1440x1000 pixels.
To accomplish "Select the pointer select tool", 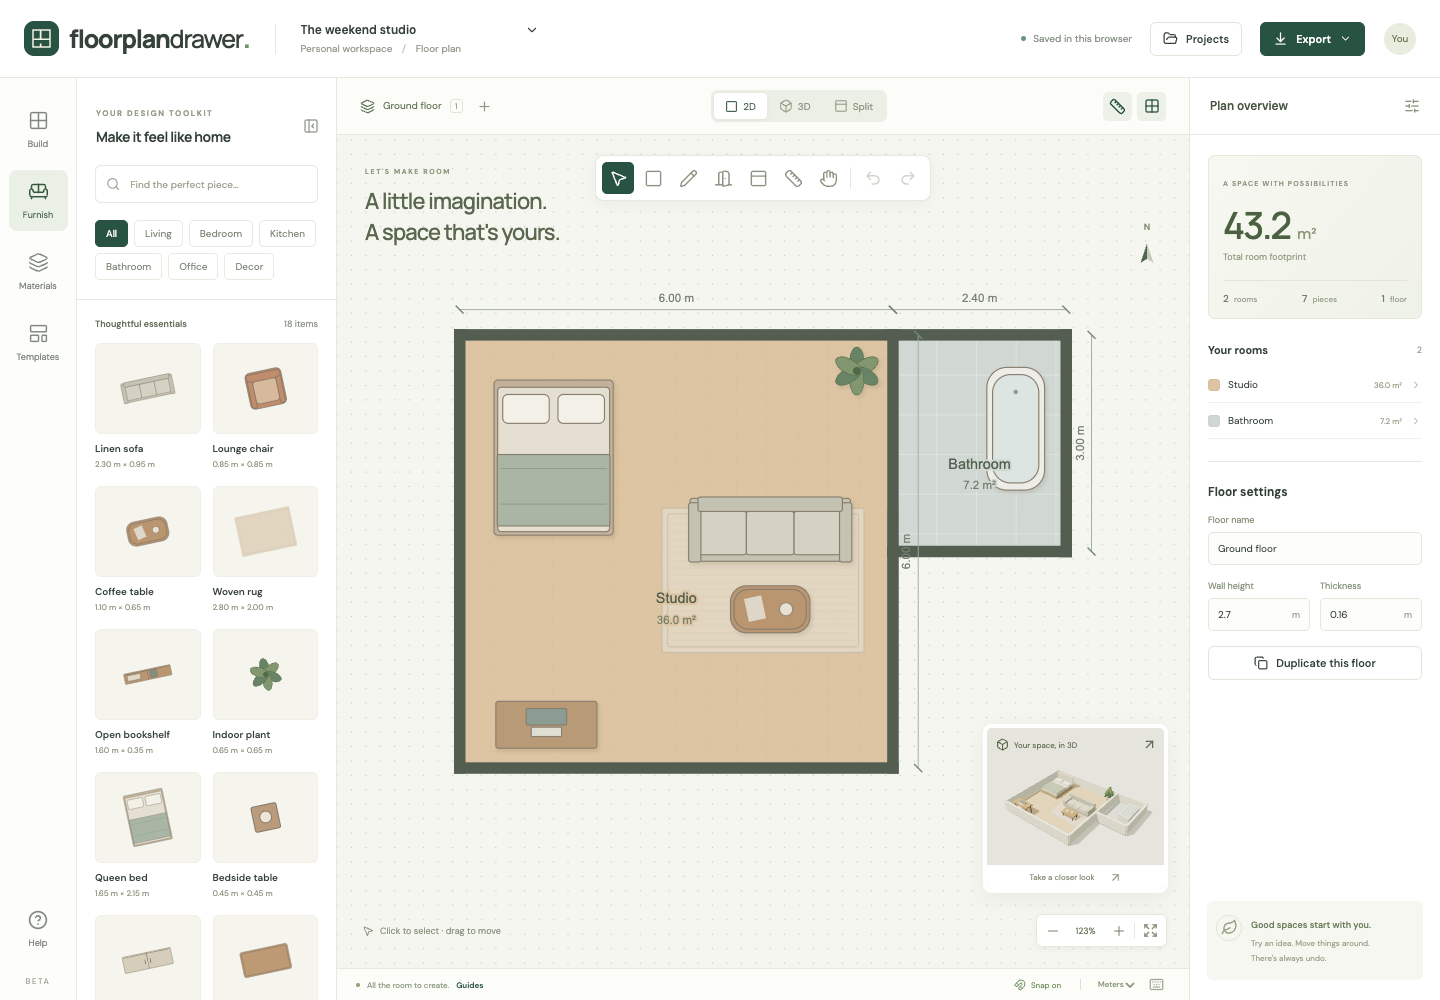I will tap(618, 178).
